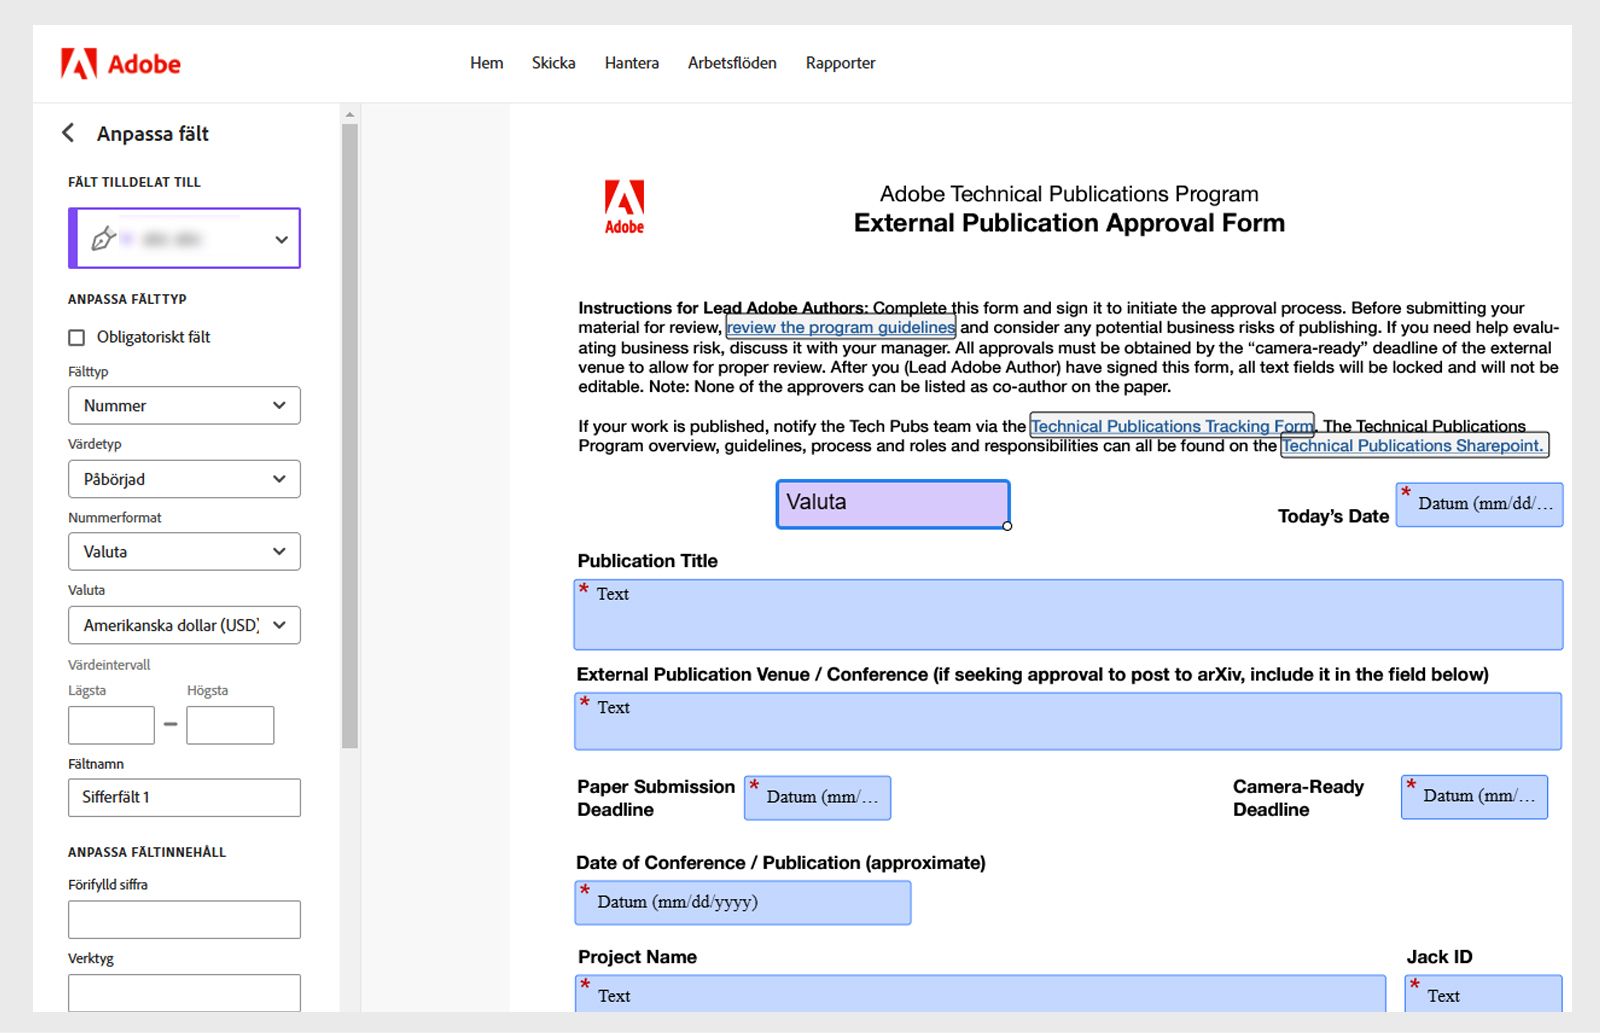Open the Technical Publications Sharepoint link
The width and height of the screenshot is (1600, 1033).
coord(1414,445)
